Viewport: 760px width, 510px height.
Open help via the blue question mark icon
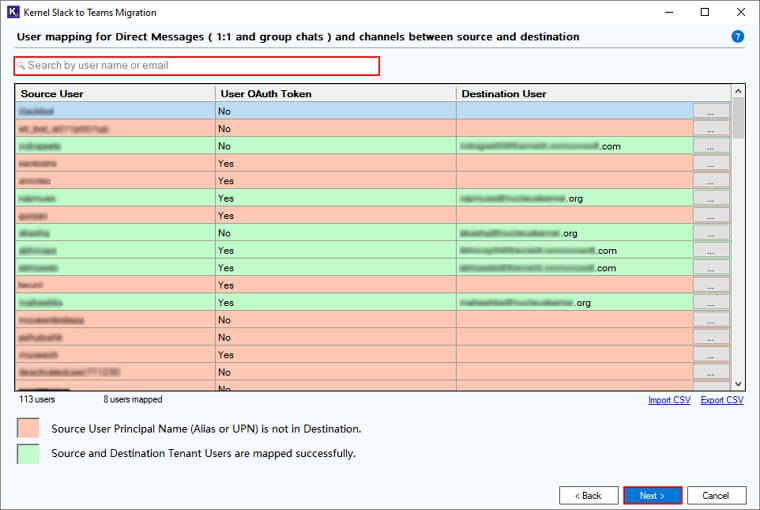click(x=737, y=36)
